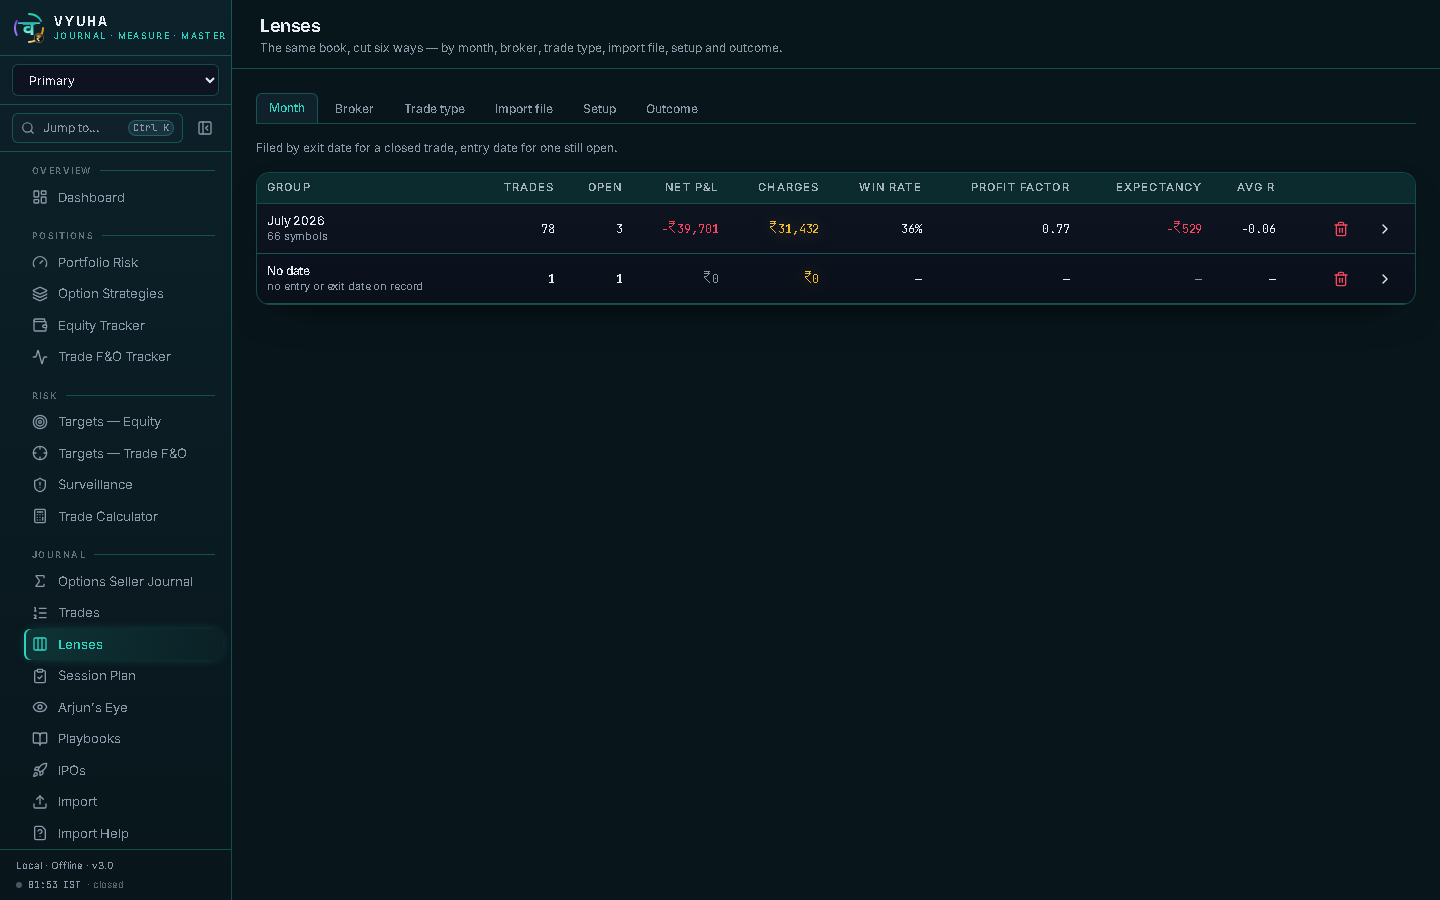Viewport: 1440px width, 900px height.
Task: Open the Setup lens tab
Action: [600, 109]
